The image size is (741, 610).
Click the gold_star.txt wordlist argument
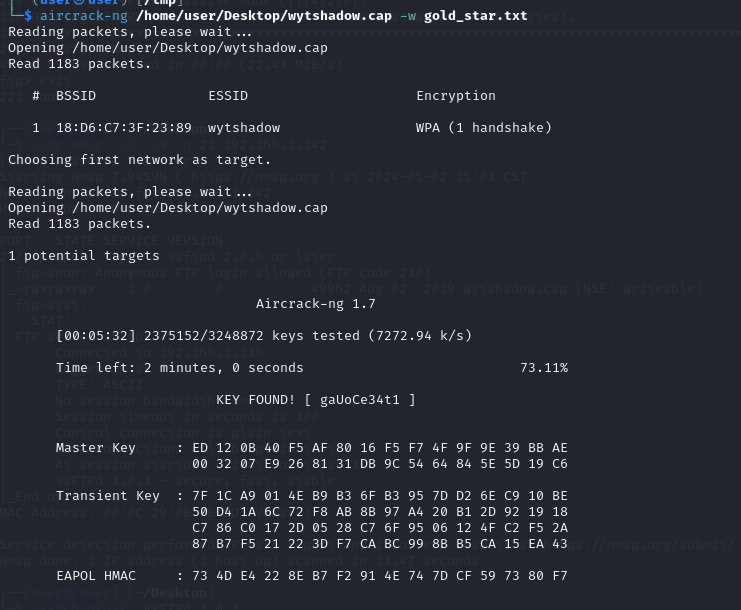tap(475, 16)
